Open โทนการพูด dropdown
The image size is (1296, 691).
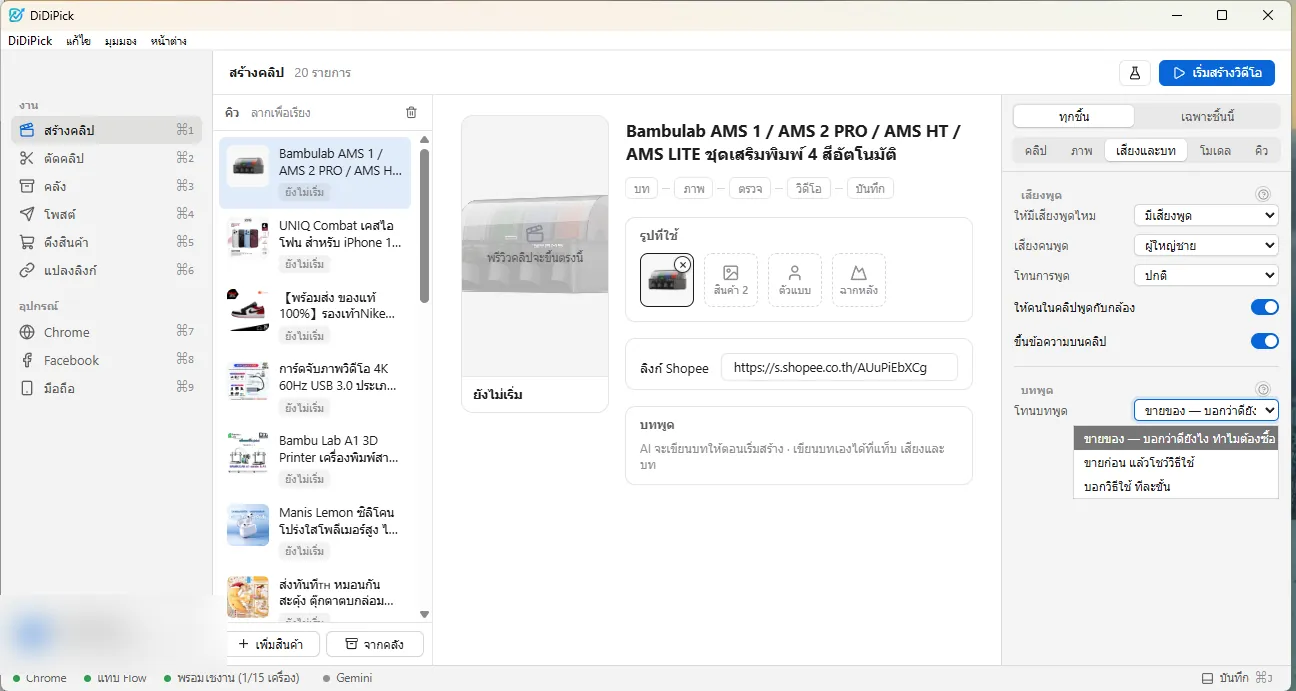[x=1207, y=275]
